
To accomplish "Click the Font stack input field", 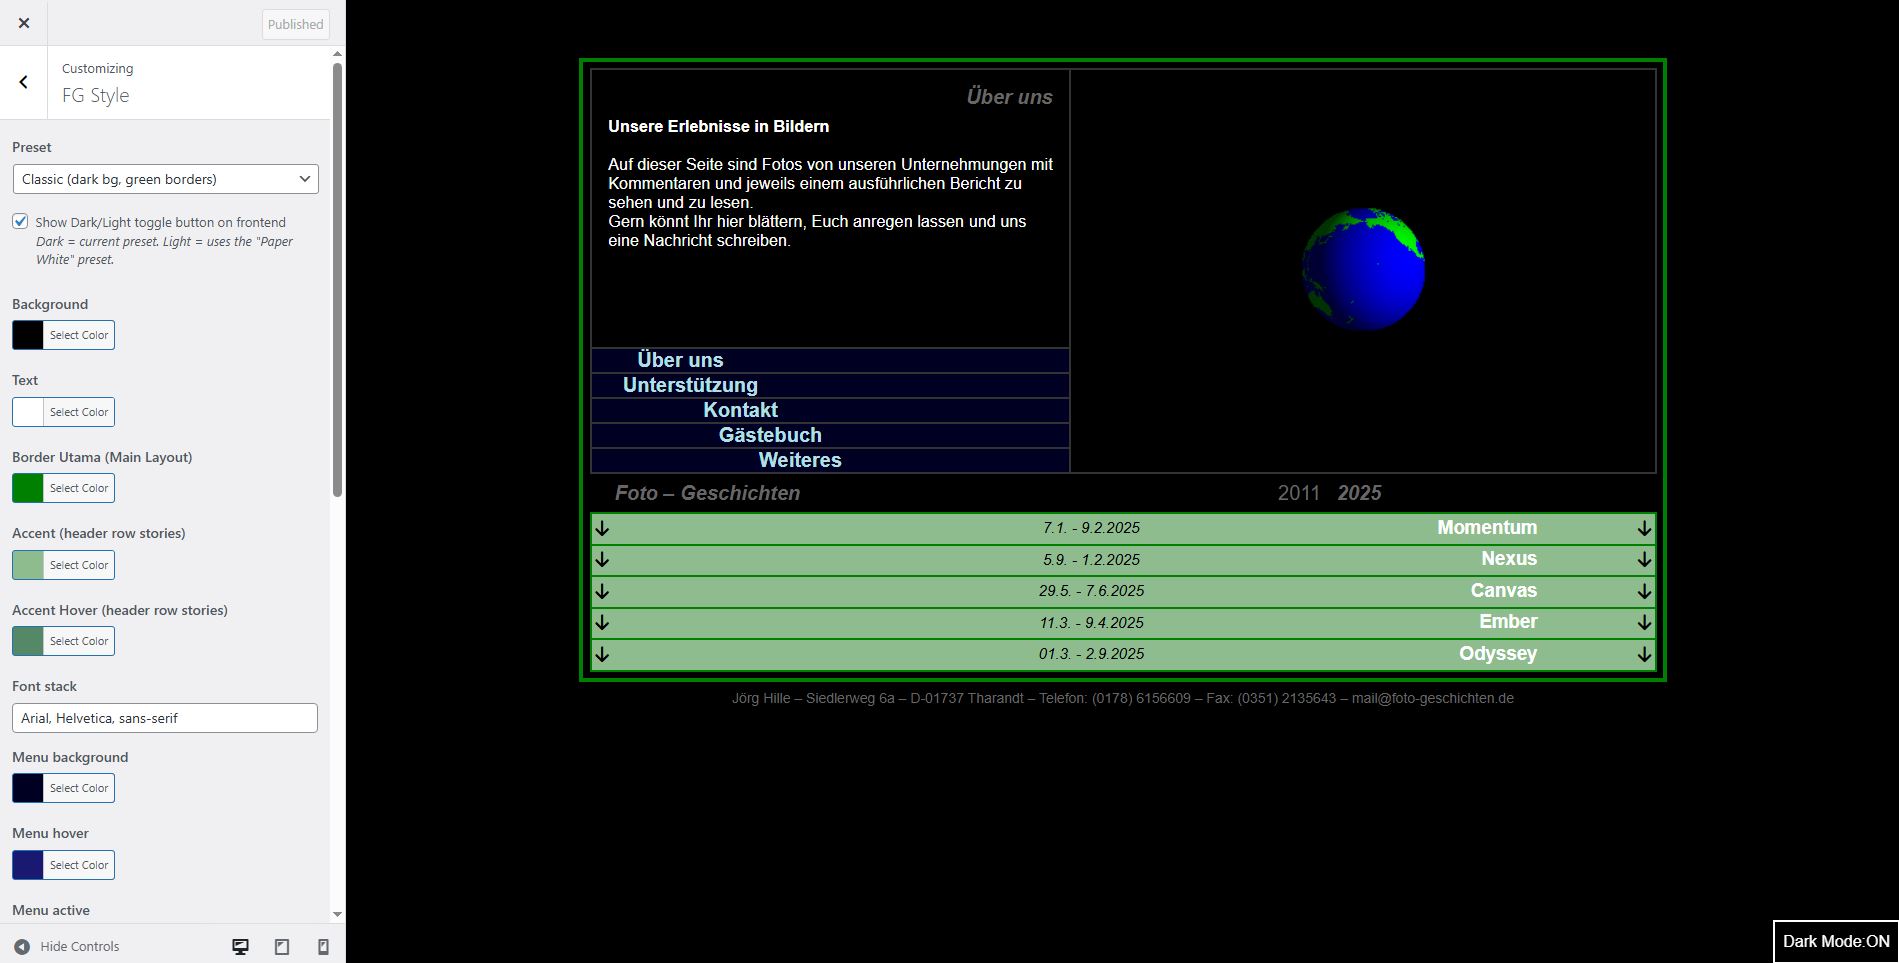I will pos(165,718).
